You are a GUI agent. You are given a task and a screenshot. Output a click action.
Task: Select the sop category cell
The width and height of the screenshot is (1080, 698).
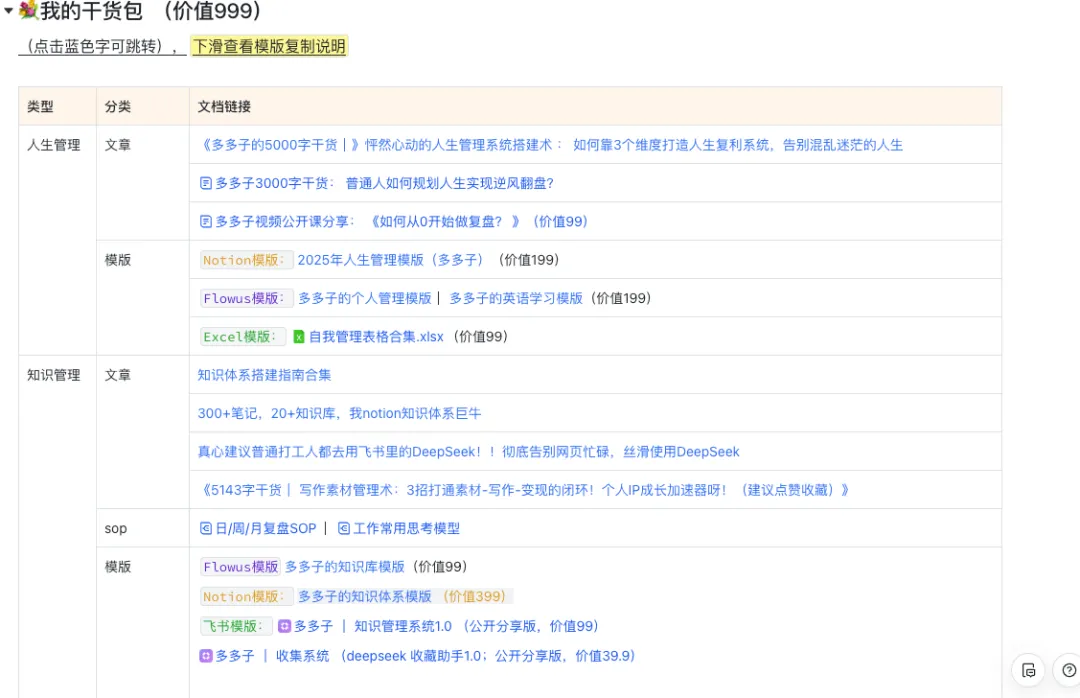click(x=143, y=528)
